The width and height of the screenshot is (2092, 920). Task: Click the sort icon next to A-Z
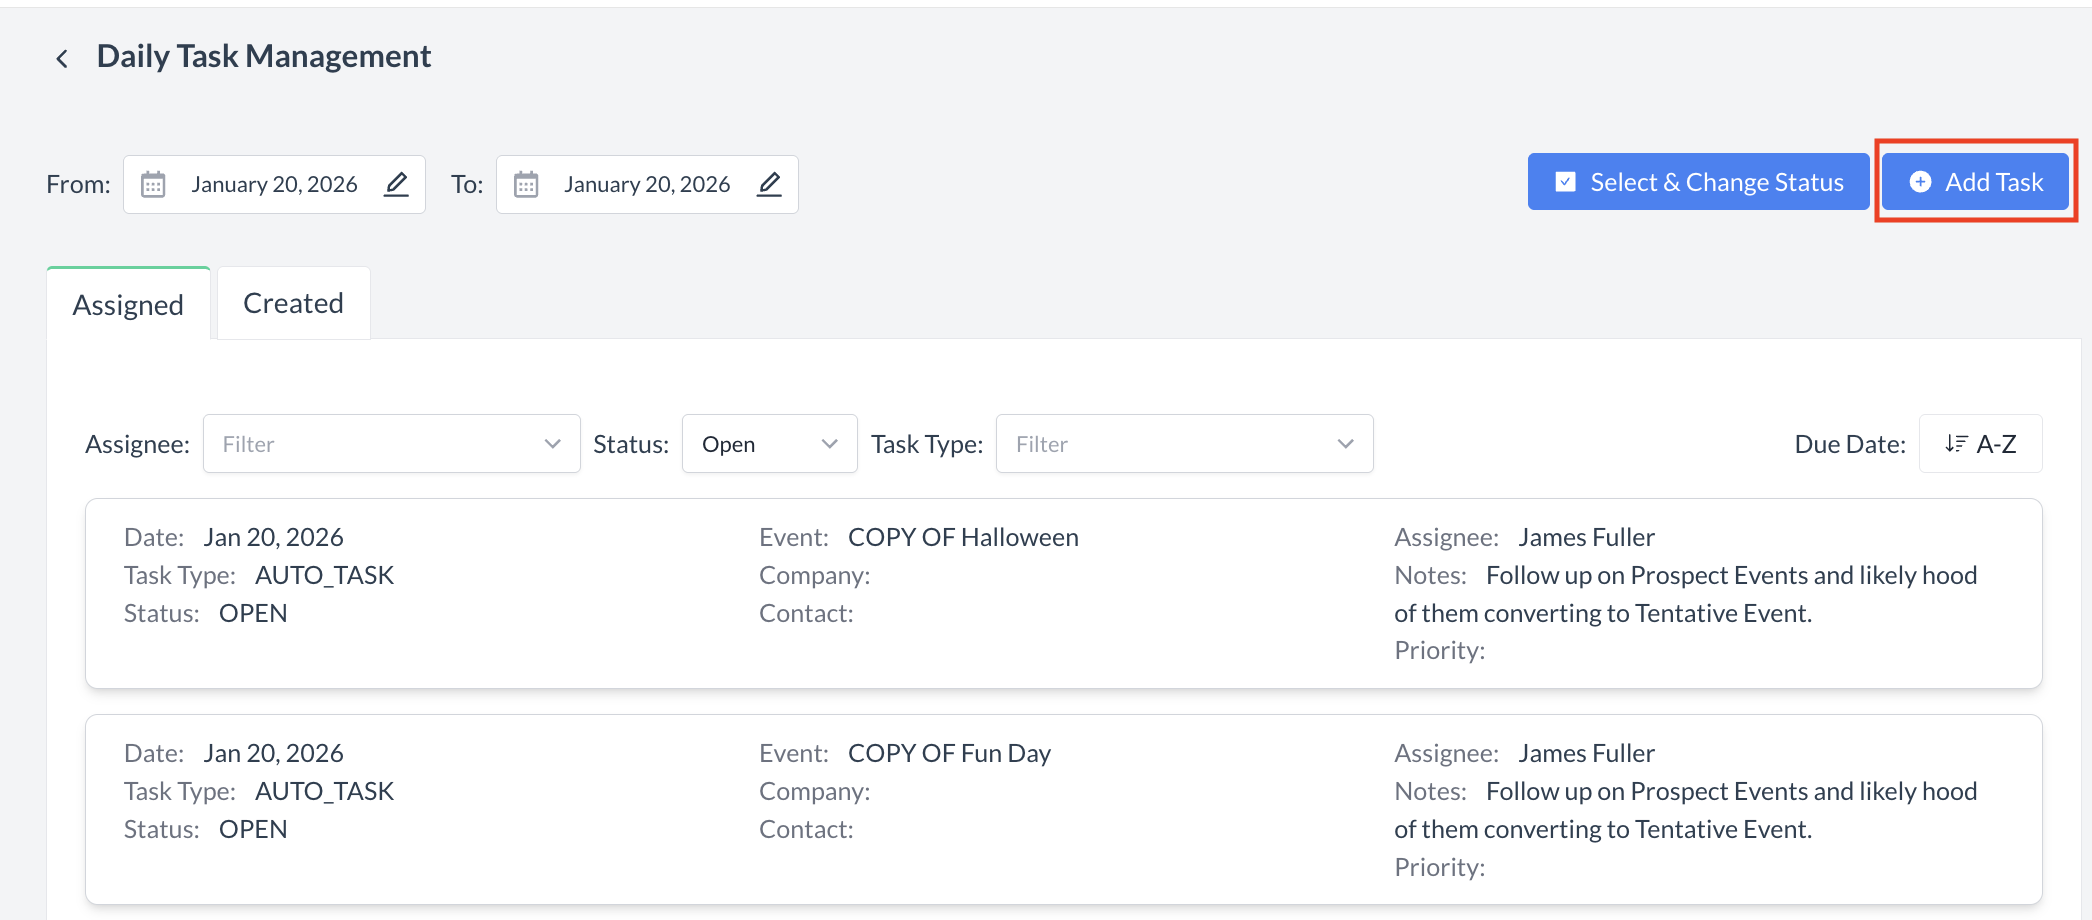[1955, 444]
